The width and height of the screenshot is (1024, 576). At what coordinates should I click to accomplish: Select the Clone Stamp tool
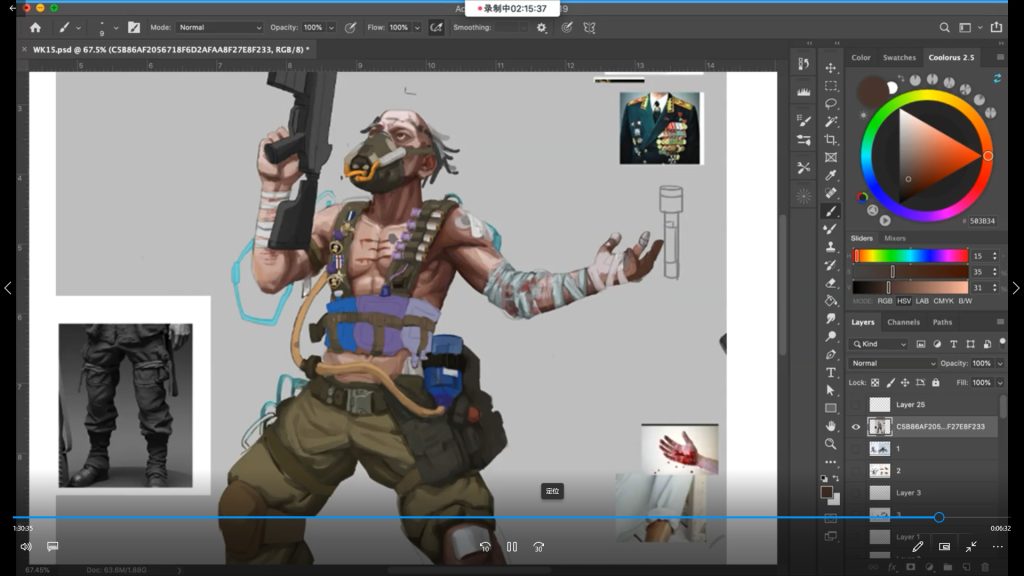point(831,247)
